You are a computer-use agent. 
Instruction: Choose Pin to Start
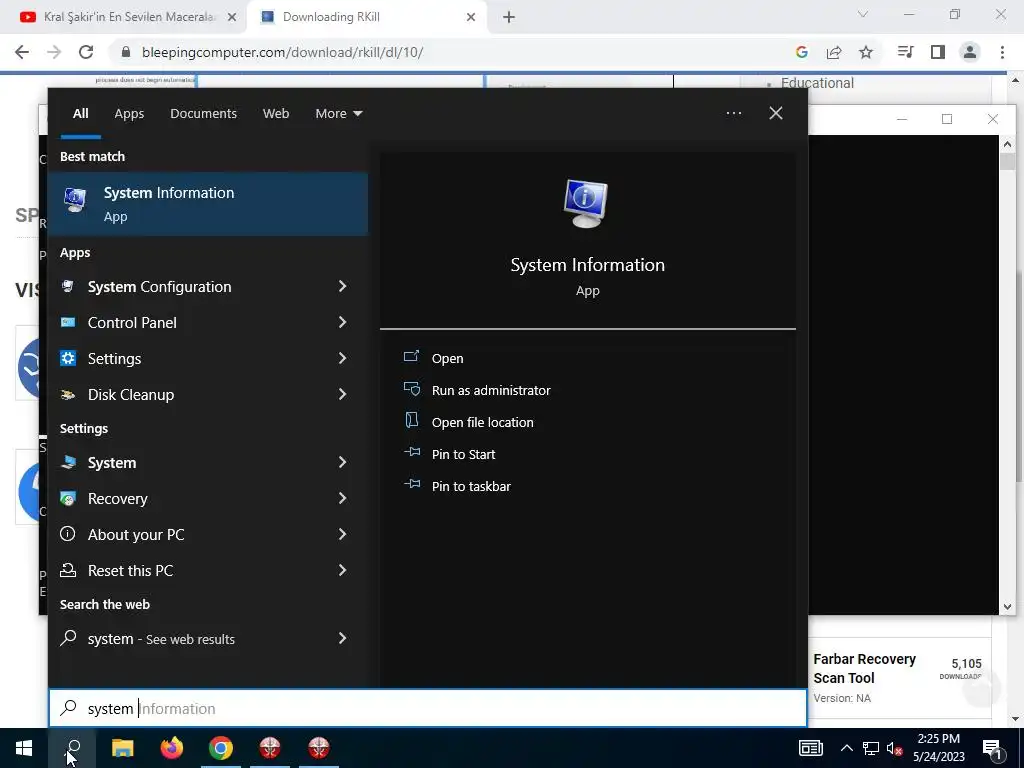point(463,455)
